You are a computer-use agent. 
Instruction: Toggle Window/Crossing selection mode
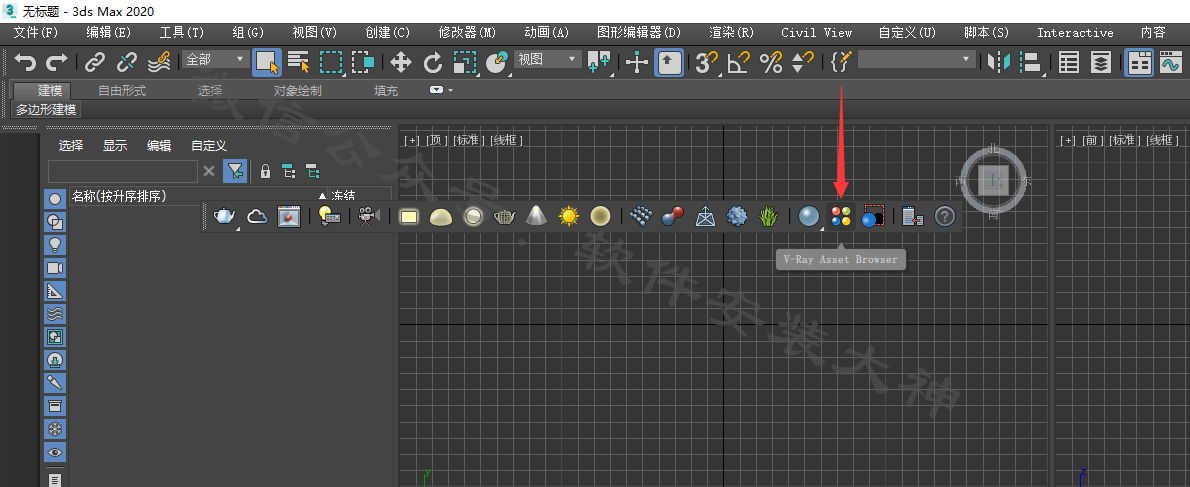coord(364,62)
